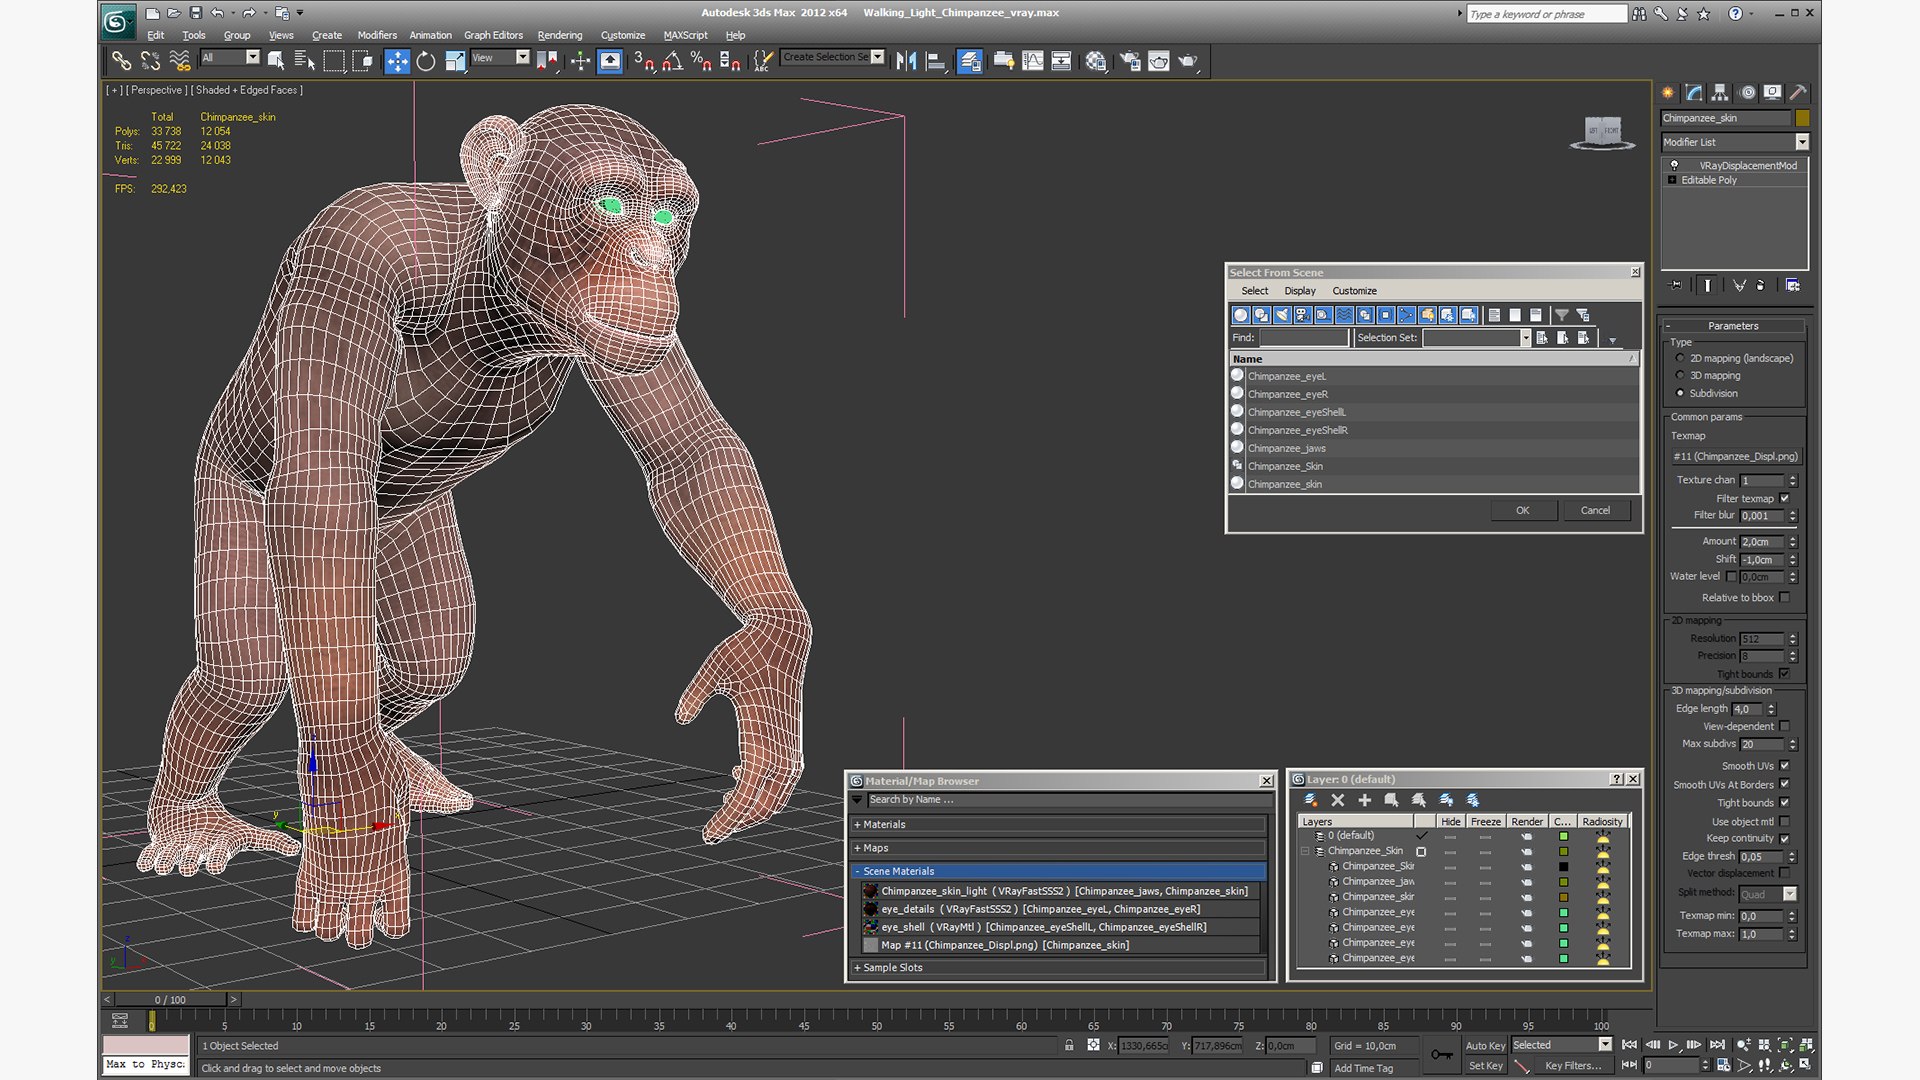The image size is (1920, 1080).
Task: Switch to the Hierarchy command panel tab
Action: (x=1720, y=92)
